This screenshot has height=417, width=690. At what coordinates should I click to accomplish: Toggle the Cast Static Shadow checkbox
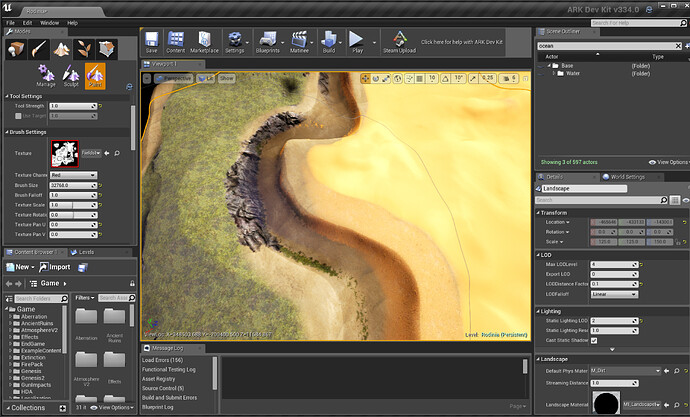click(x=594, y=340)
